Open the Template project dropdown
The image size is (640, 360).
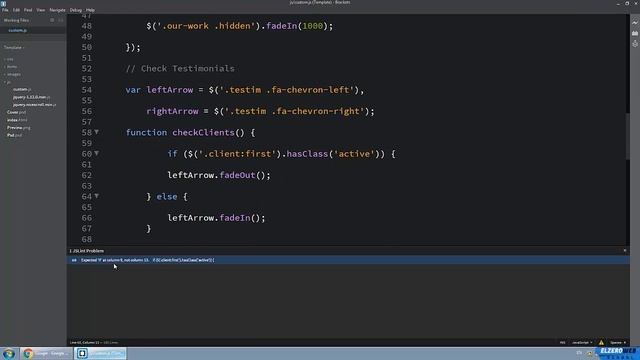(x=14, y=47)
